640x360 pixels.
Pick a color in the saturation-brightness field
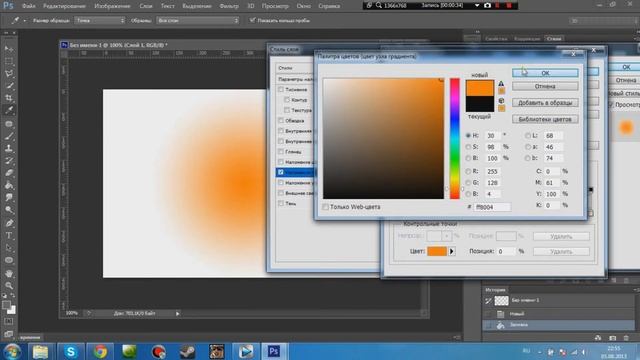point(384,139)
